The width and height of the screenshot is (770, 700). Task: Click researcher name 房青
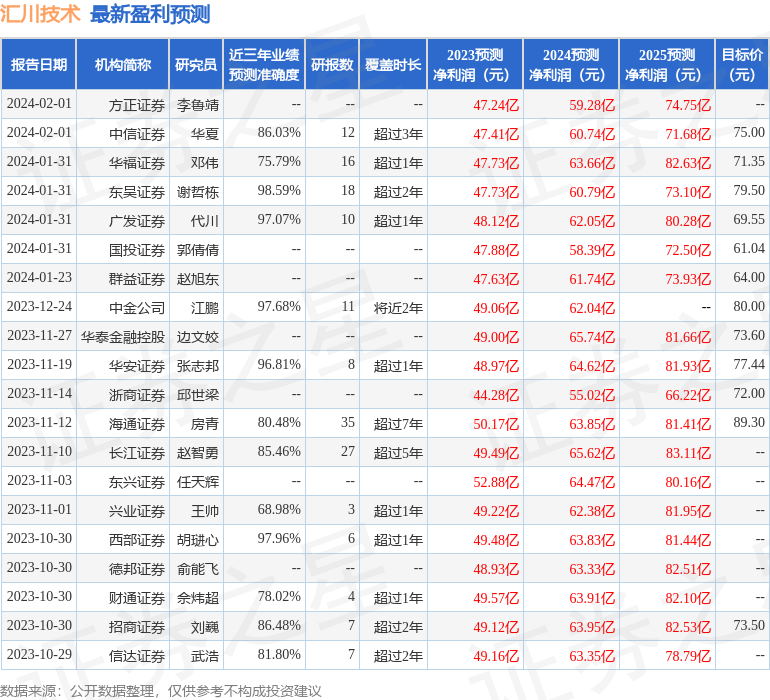(205, 423)
